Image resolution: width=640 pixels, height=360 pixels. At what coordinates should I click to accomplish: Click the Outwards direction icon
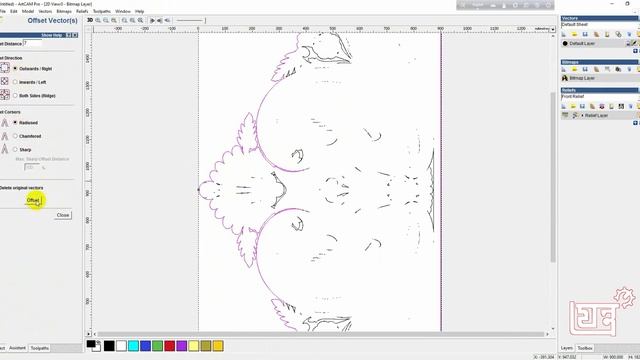point(4,68)
